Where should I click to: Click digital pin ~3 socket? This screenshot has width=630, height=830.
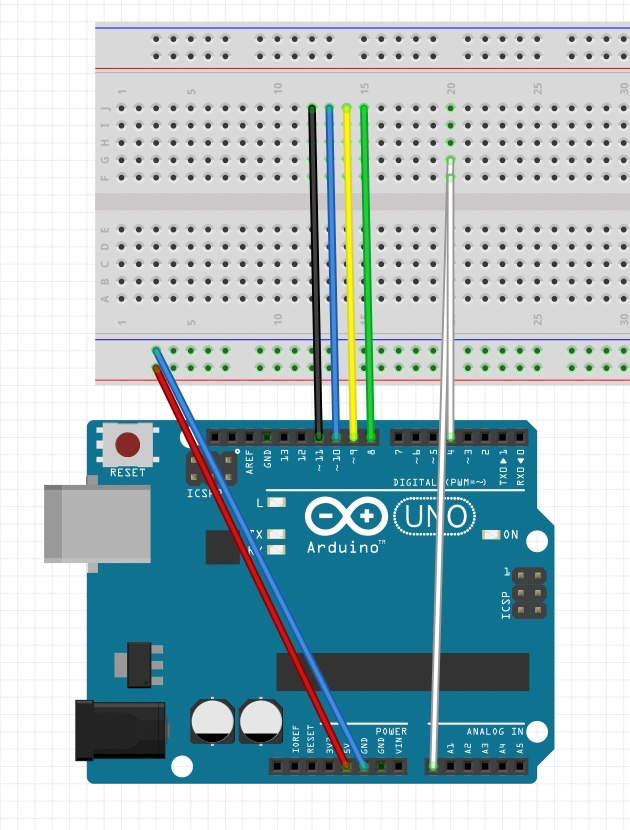click(x=468, y=437)
